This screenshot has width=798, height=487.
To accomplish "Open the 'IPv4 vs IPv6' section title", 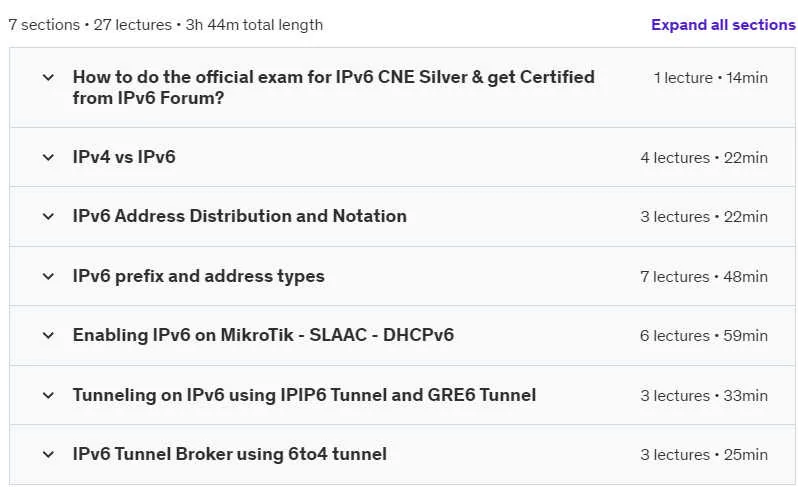I will tap(124, 157).
